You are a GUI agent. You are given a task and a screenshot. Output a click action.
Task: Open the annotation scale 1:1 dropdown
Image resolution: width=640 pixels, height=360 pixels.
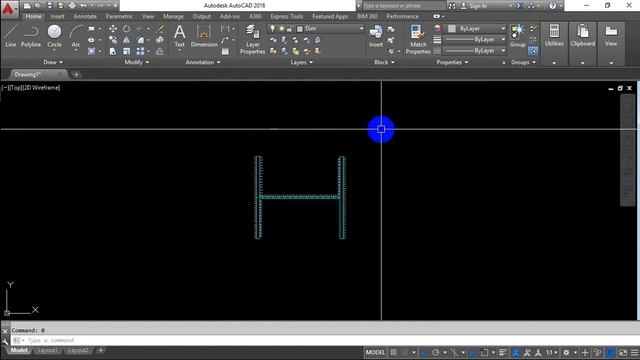[552, 352]
